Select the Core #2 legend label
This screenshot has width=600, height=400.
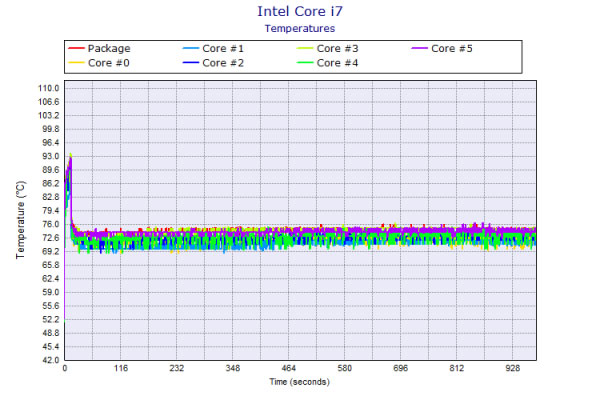point(223,63)
